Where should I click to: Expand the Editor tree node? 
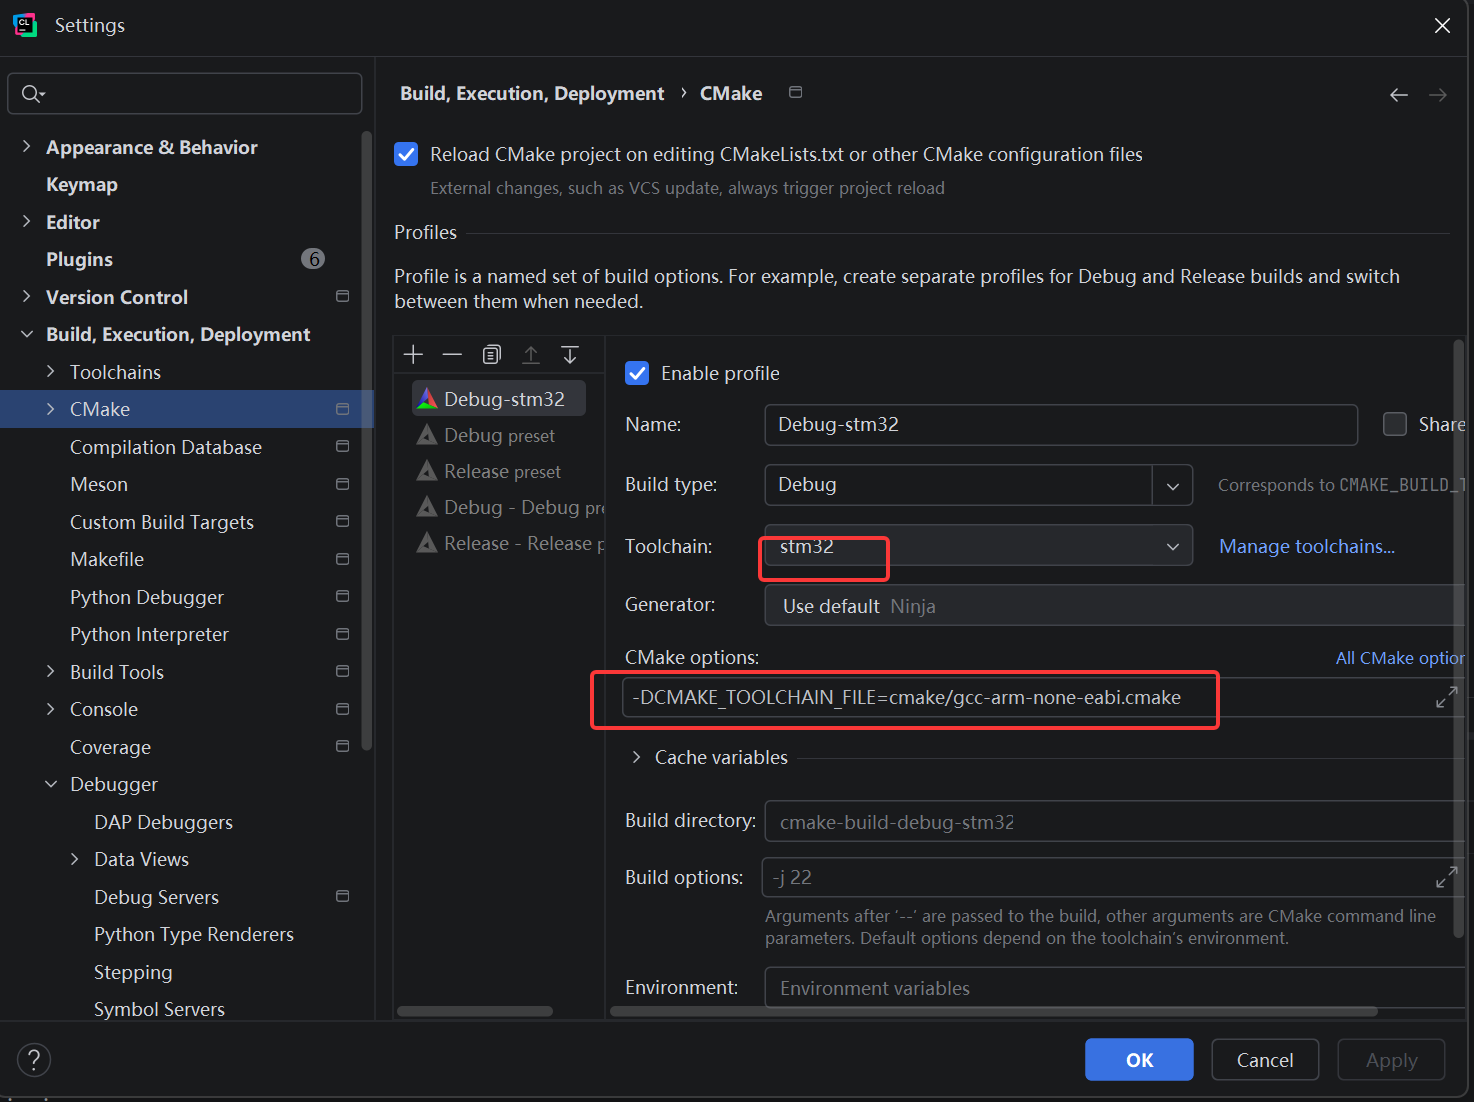point(27,221)
